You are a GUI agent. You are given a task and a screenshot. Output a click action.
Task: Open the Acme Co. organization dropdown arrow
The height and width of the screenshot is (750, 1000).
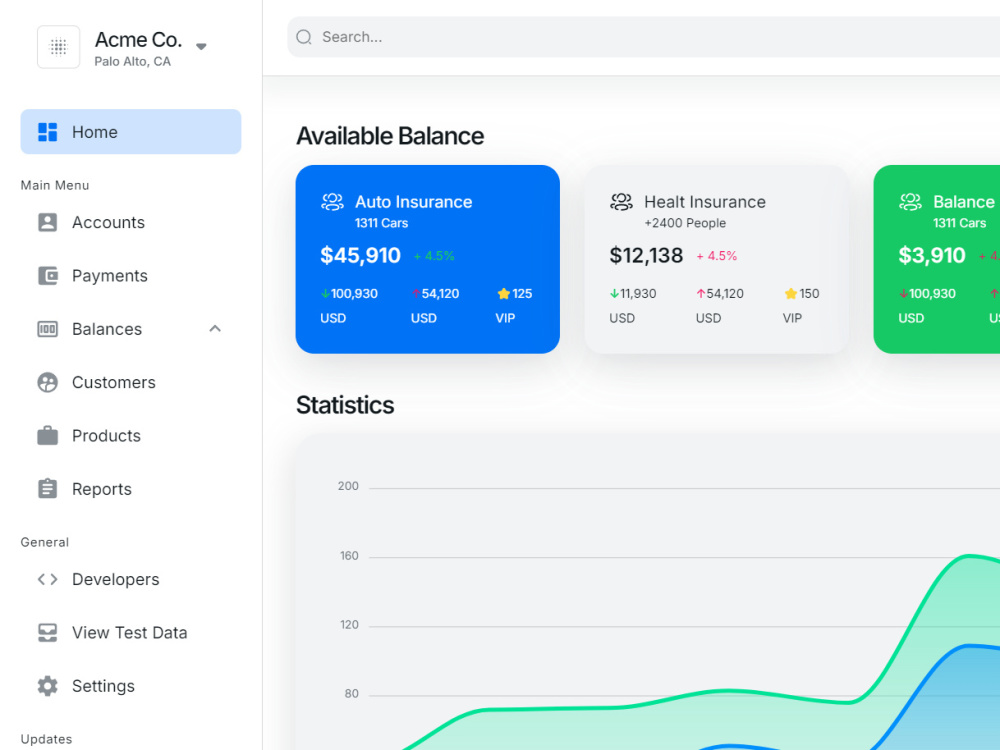(201, 47)
